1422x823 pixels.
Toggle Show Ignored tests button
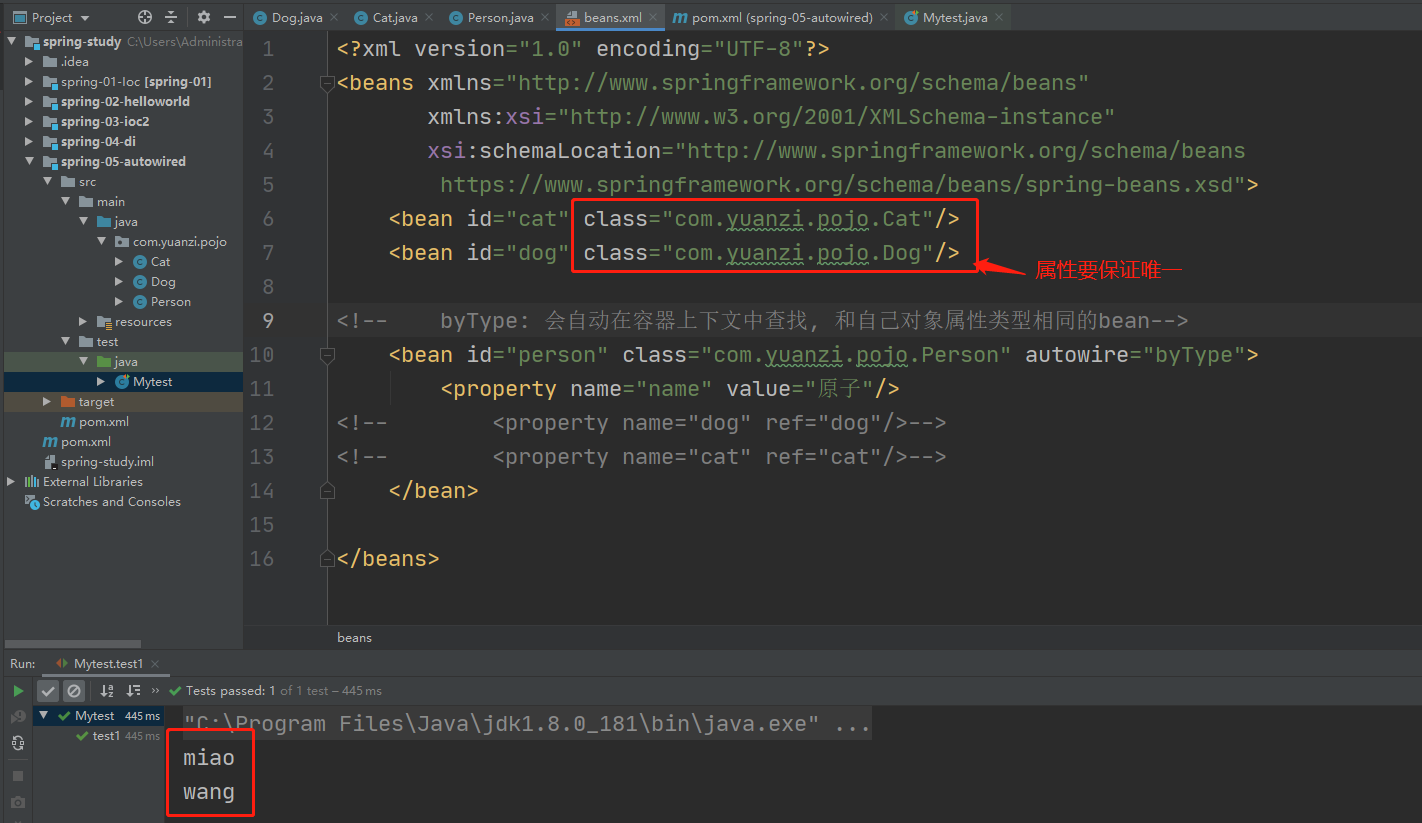(73, 691)
